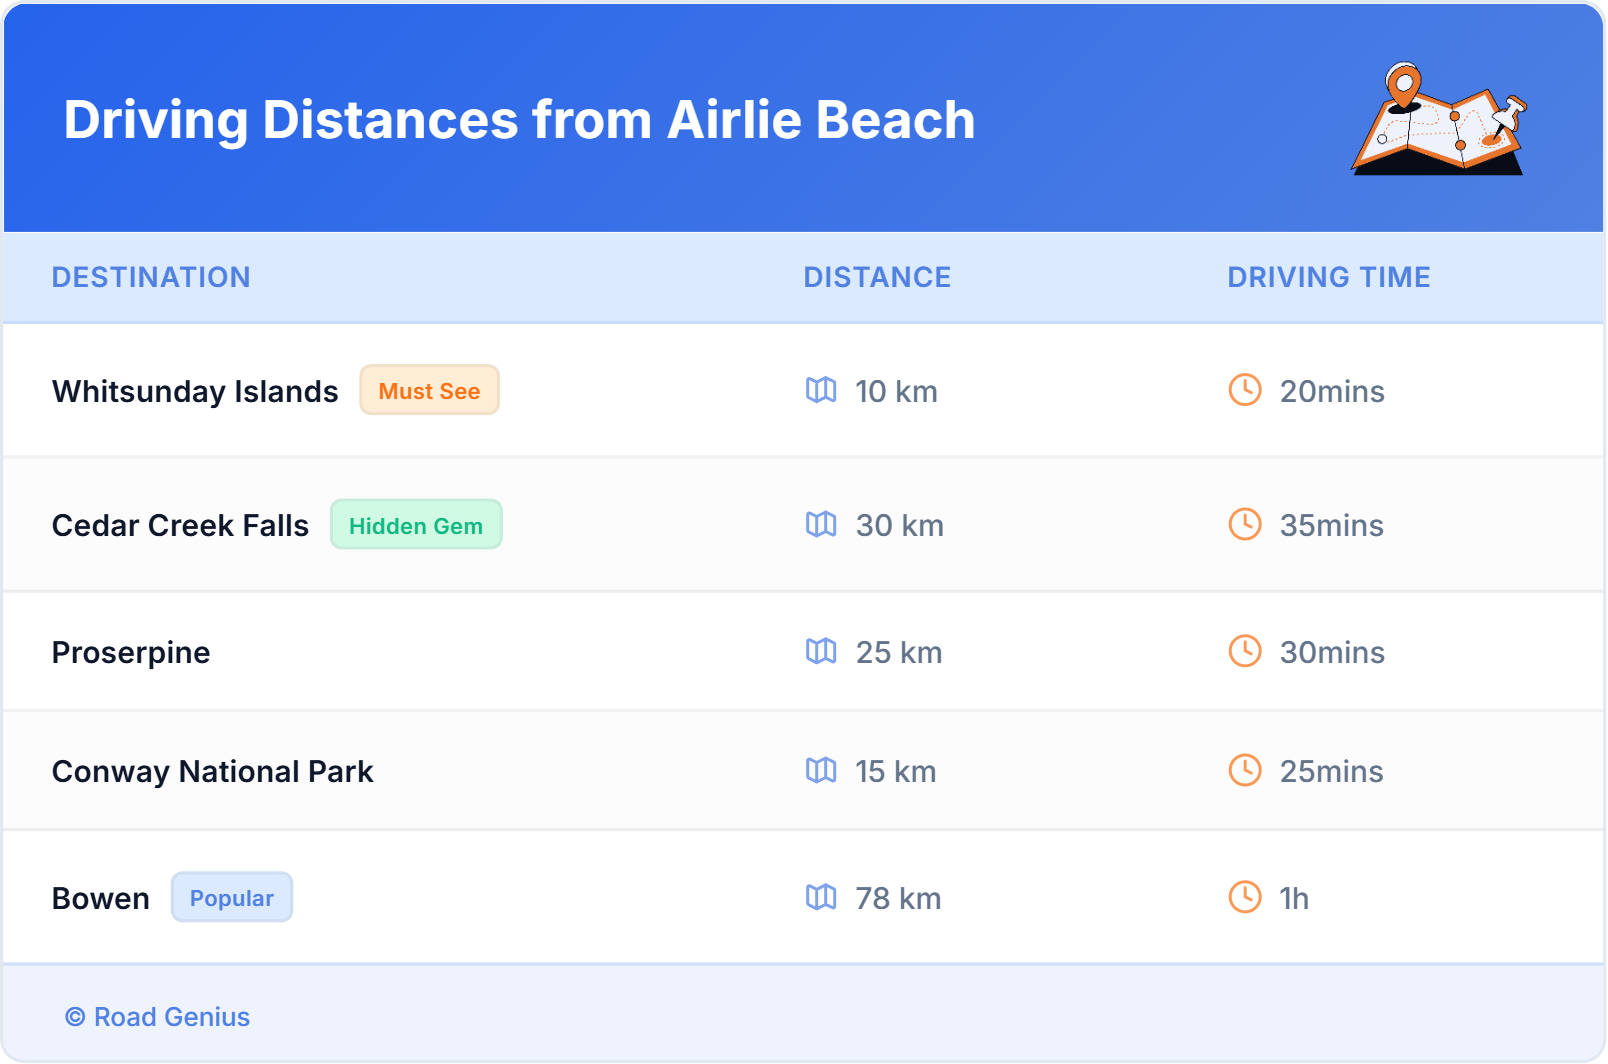This screenshot has width=1608, height=1064.
Task: Open the Road Genius footer link
Action: [x=158, y=1017]
